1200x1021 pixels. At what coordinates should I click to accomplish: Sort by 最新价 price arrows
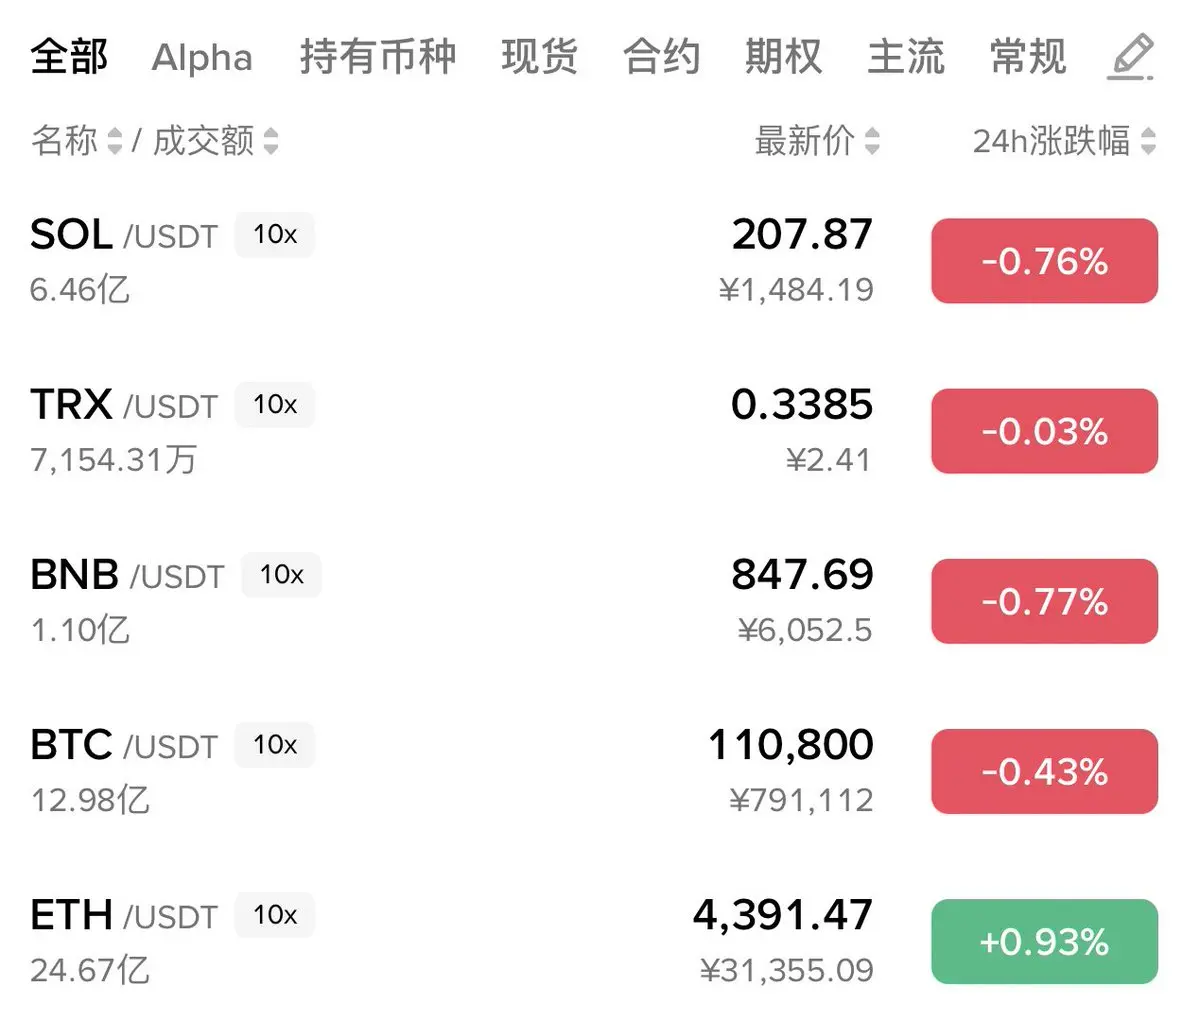(x=872, y=141)
